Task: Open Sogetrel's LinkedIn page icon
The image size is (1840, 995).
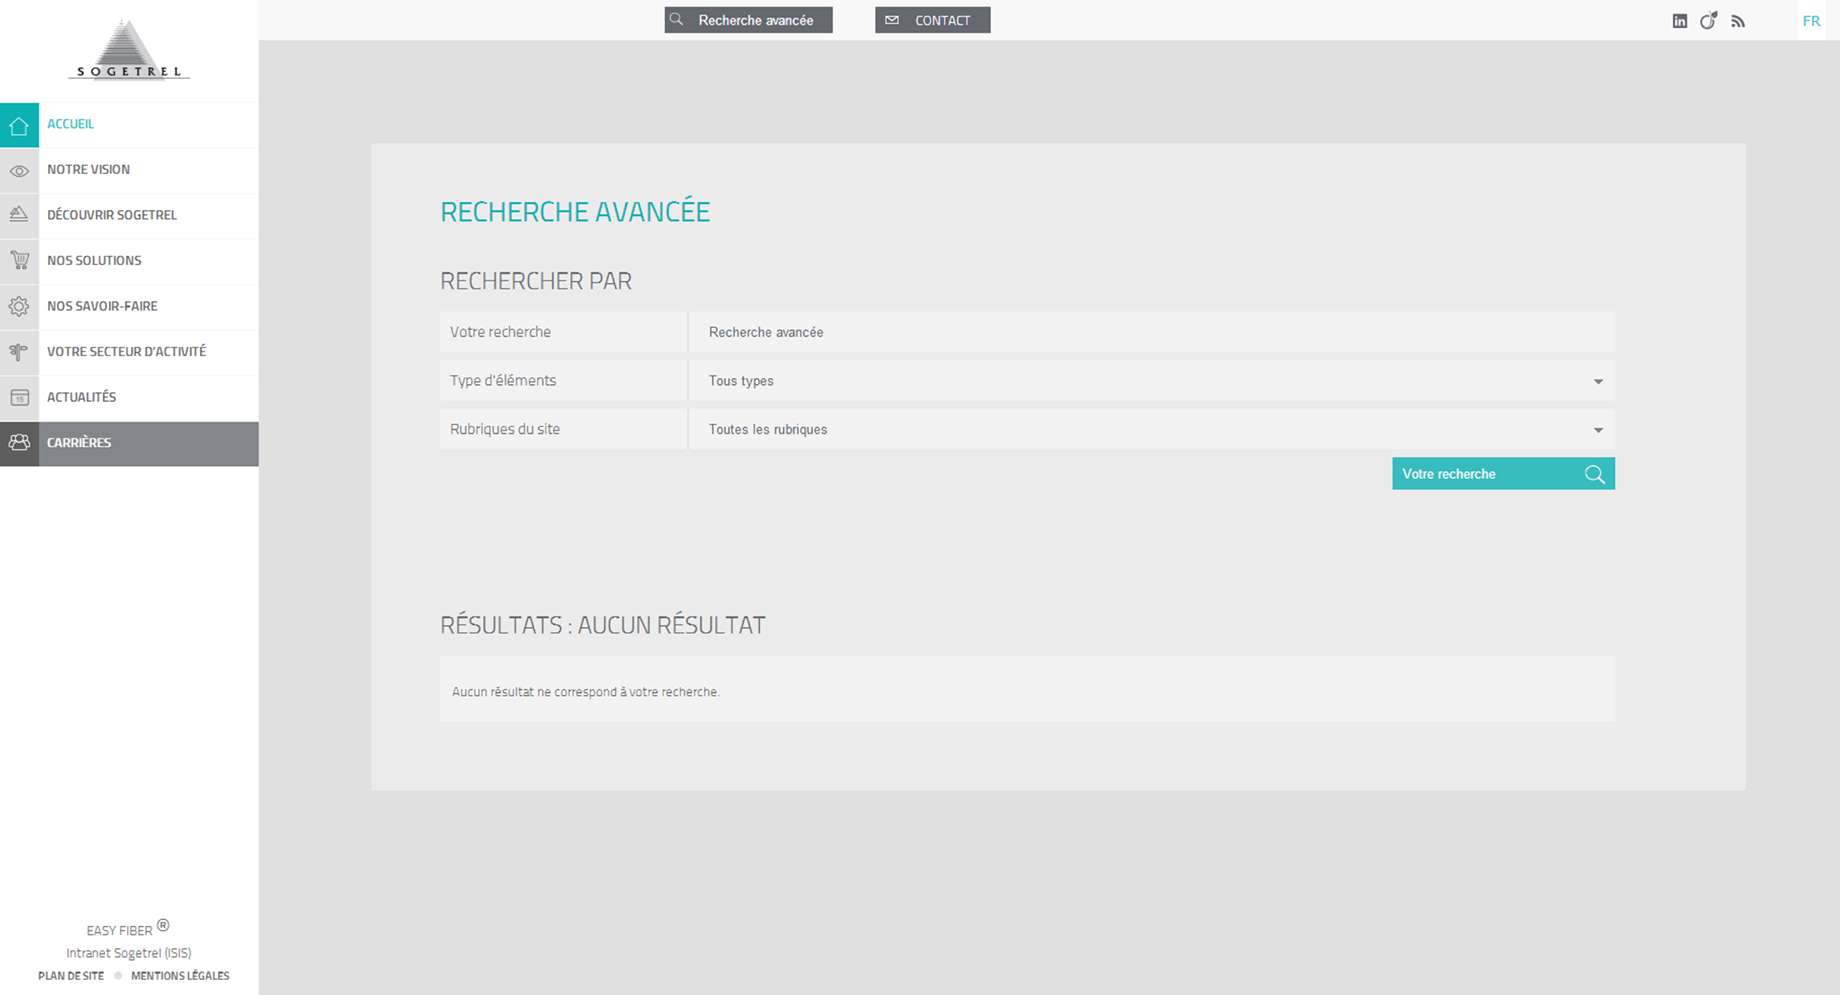Action: [x=1679, y=21]
